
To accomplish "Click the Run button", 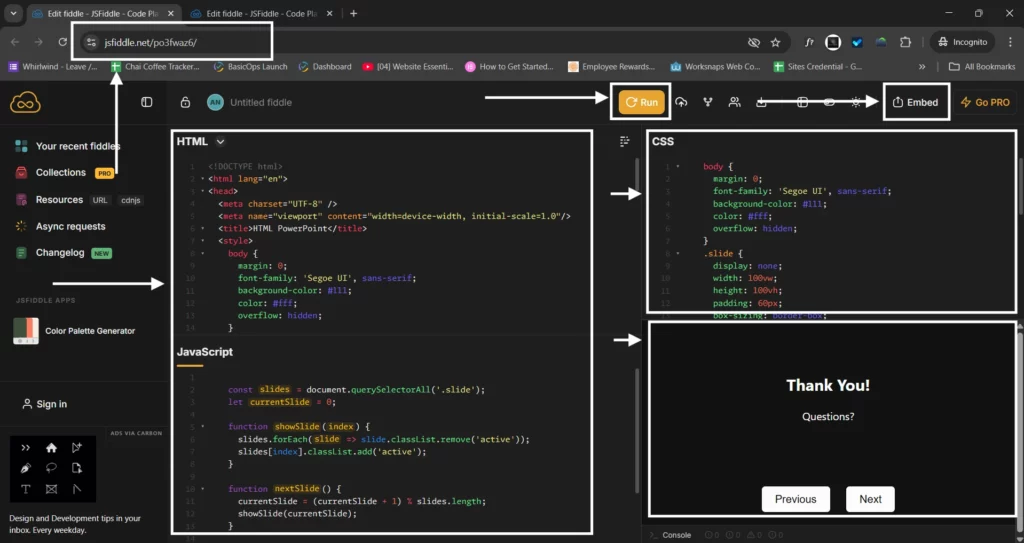I will click(641, 102).
